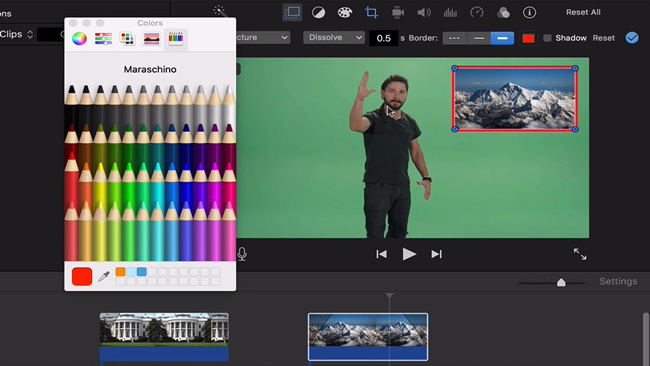Open the Picture in Picture style dropdown

[x=263, y=37]
